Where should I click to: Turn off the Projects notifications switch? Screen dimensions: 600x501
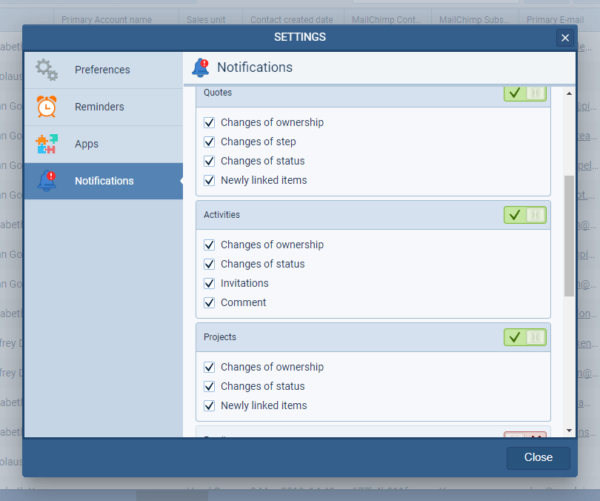click(526, 337)
